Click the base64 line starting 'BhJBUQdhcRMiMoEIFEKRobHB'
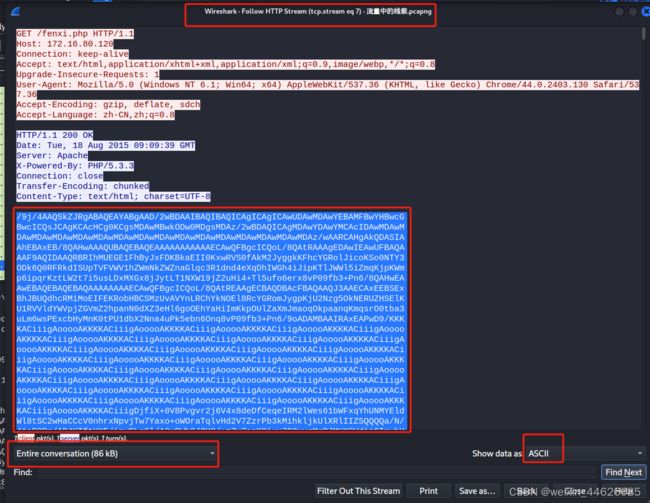Screen dimensions: 650x503 point(211,299)
